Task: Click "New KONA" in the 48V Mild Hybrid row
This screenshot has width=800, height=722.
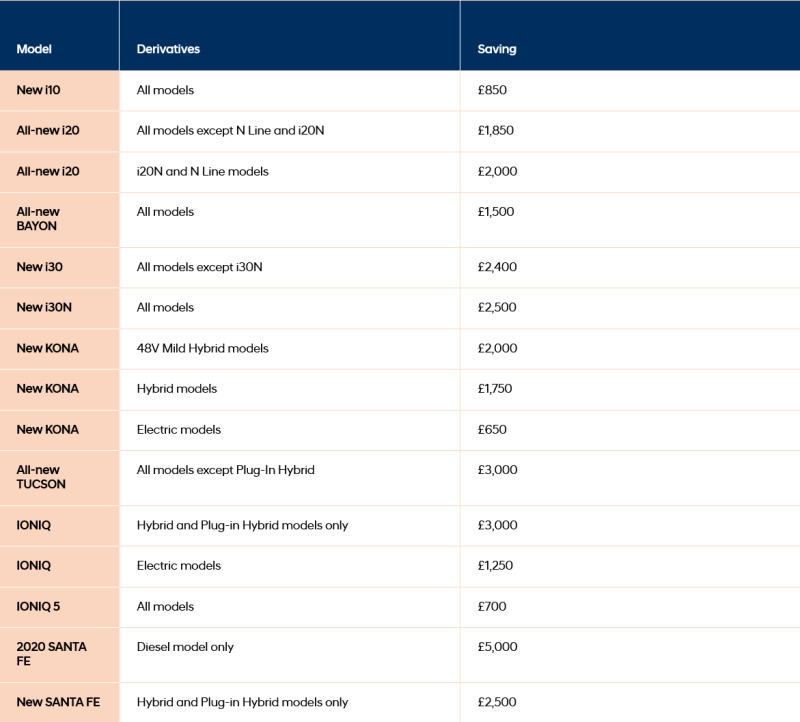Action: point(47,348)
